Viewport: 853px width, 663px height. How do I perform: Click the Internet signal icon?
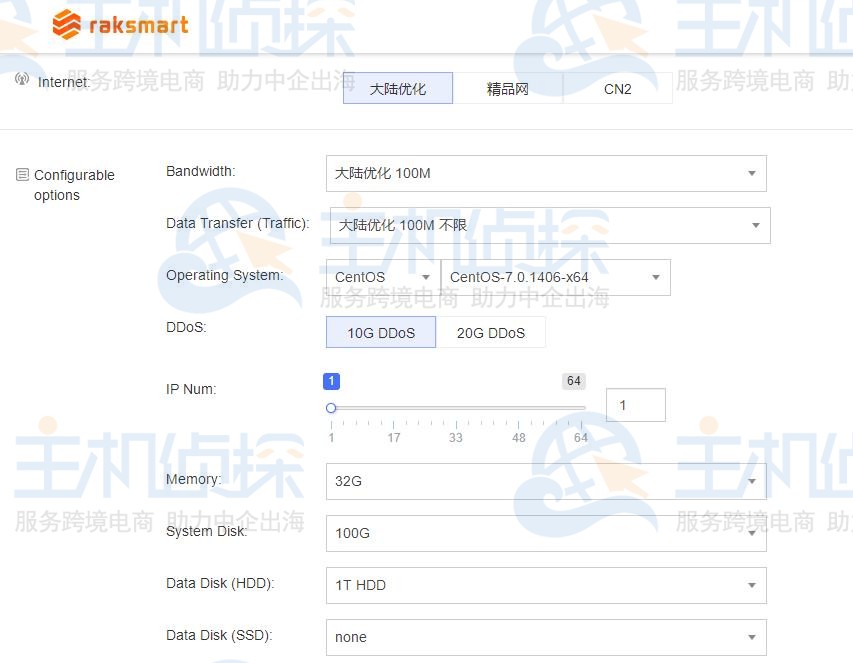pos(22,79)
